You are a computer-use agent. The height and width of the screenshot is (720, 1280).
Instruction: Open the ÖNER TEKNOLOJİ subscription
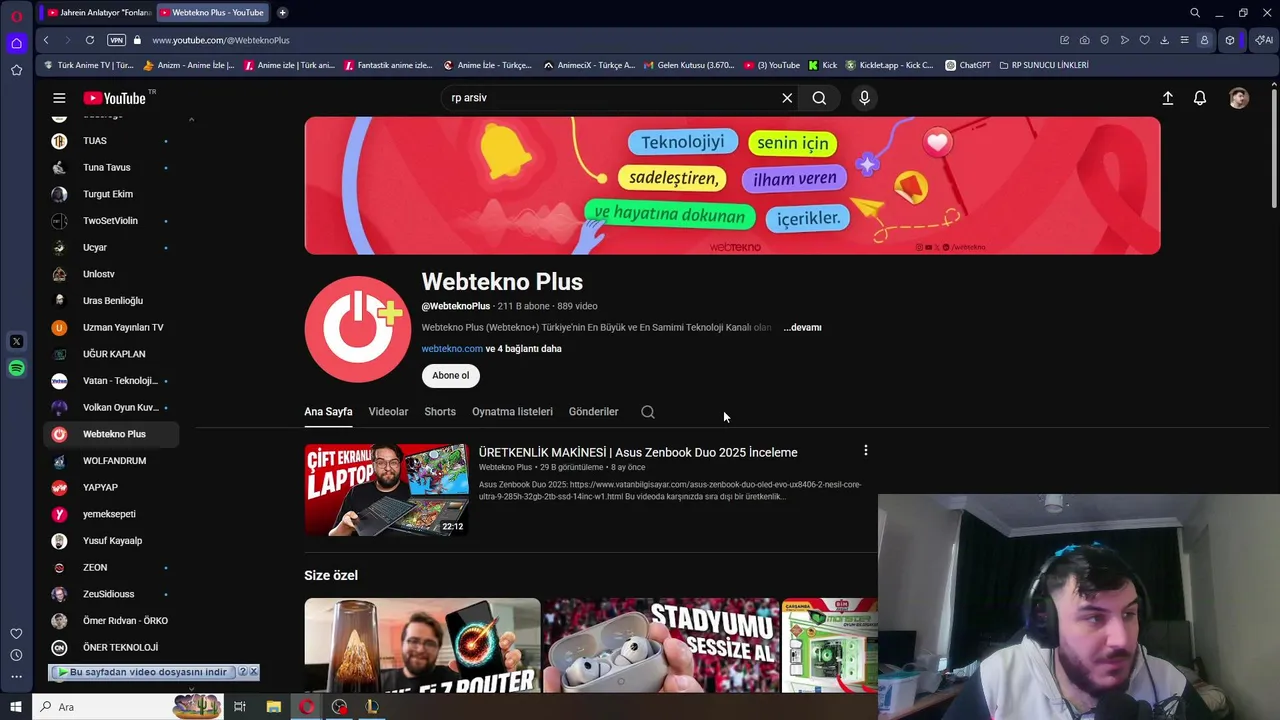[111, 648]
